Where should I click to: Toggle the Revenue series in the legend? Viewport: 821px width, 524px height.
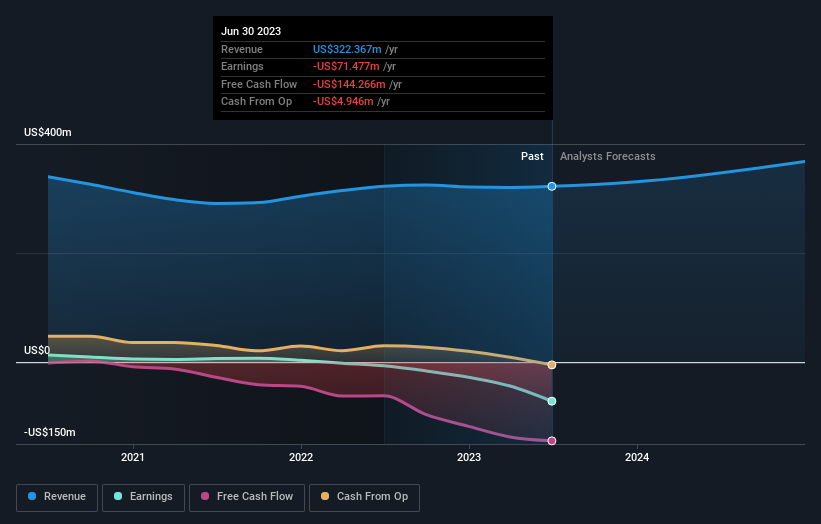click(x=57, y=497)
